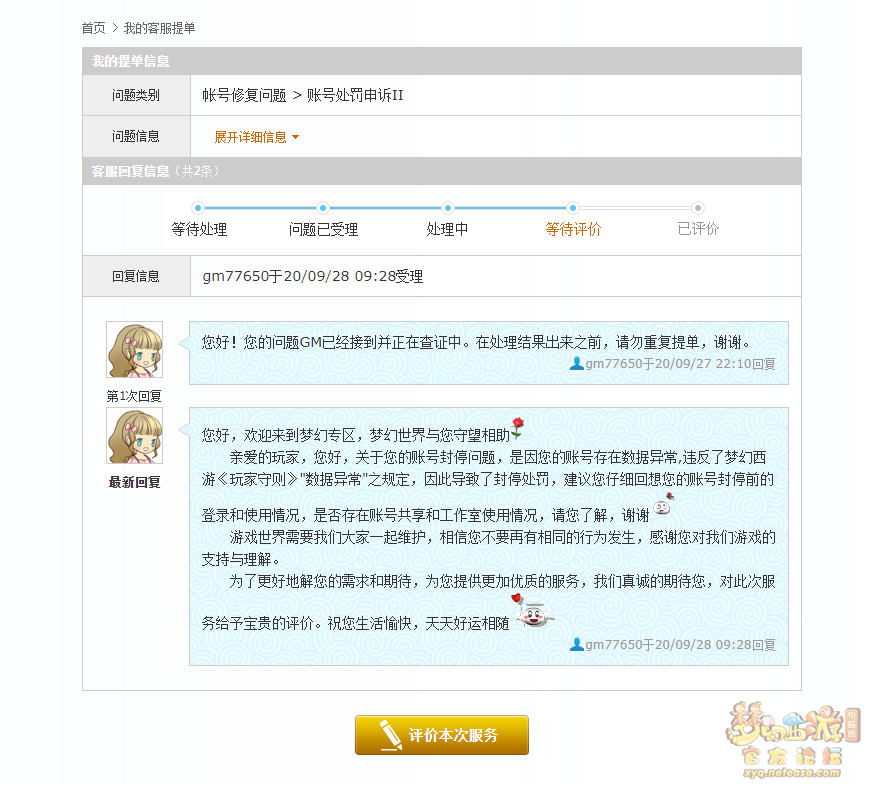The image size is (872, 785).
Task: Click the greyed 已评价 progress step dot
Action: pos(698,208)
